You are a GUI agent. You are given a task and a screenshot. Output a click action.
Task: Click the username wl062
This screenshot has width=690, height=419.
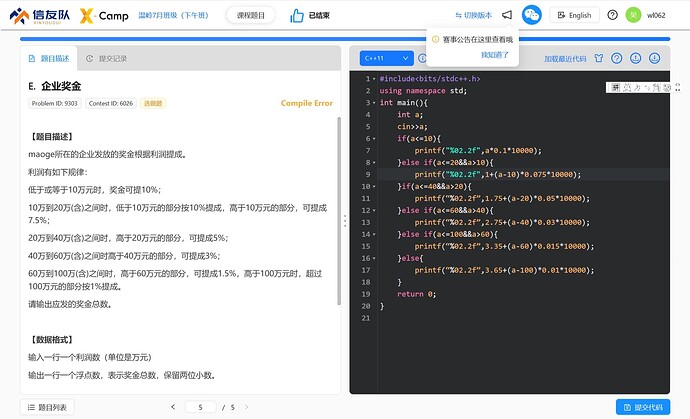point(656,15)
